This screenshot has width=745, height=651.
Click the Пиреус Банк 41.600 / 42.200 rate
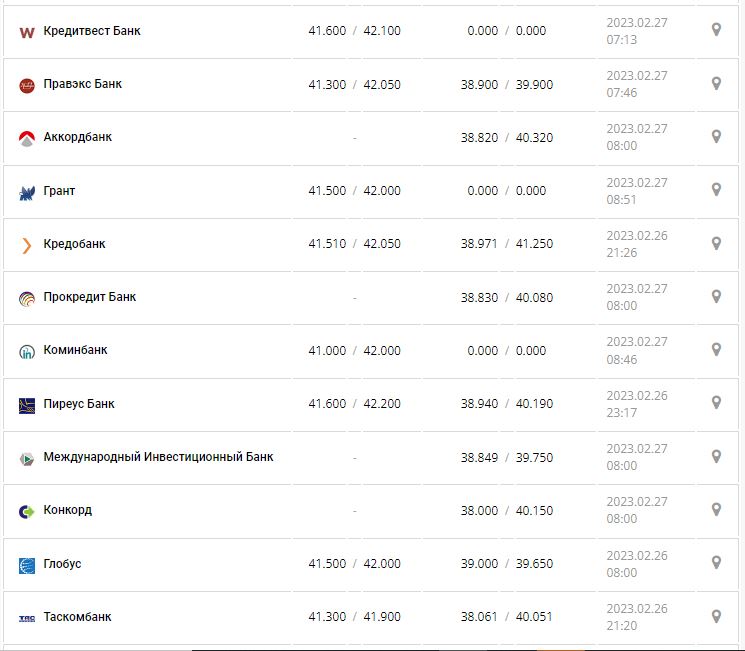point(354,404)
